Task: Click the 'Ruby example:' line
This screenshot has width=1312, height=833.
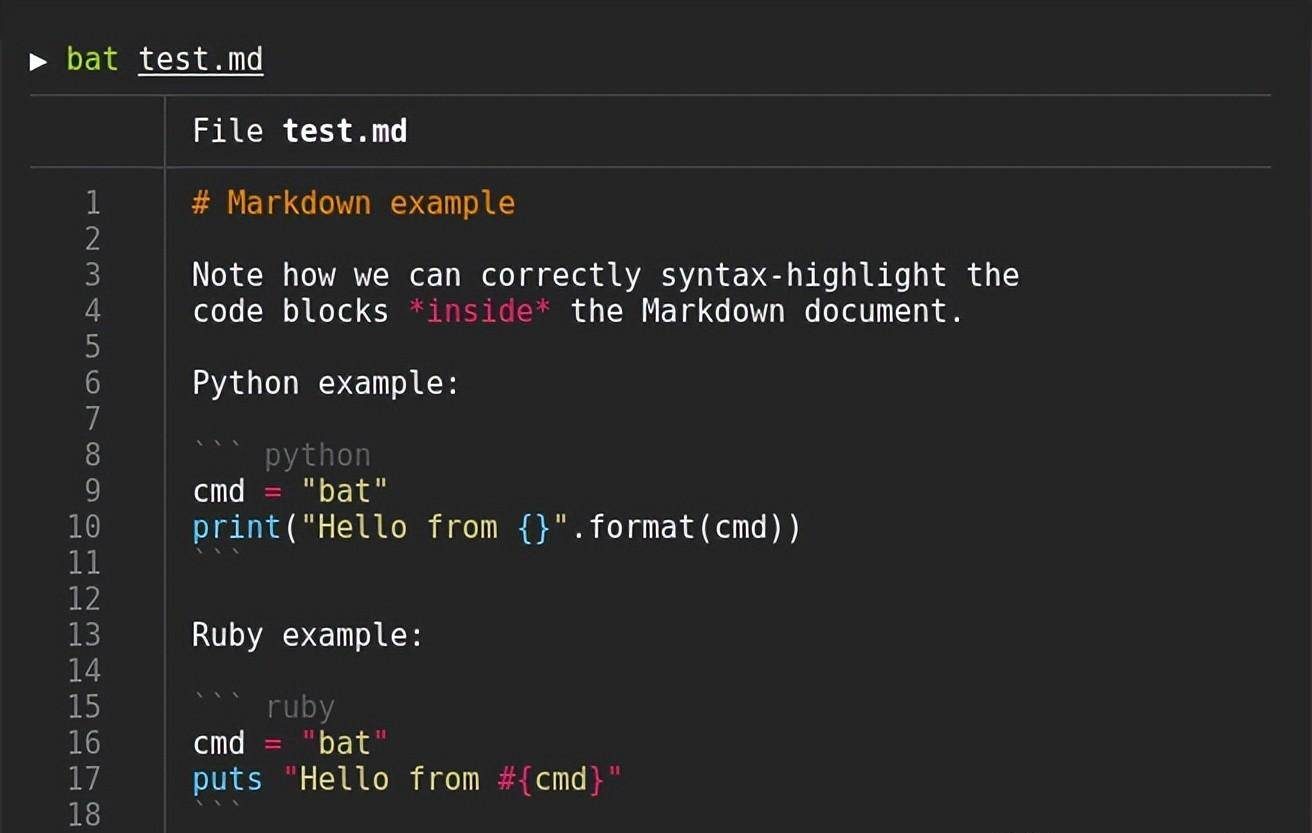Action: (308, 635)
